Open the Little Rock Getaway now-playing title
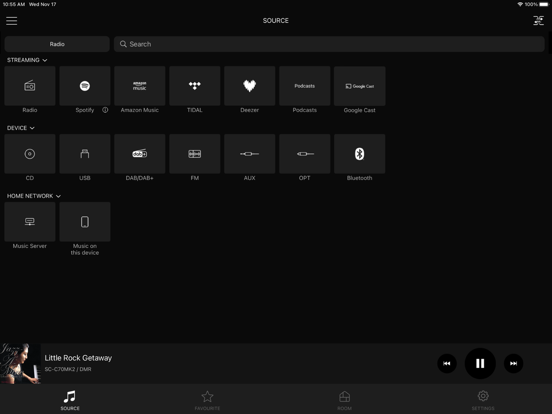 [78, 358]
